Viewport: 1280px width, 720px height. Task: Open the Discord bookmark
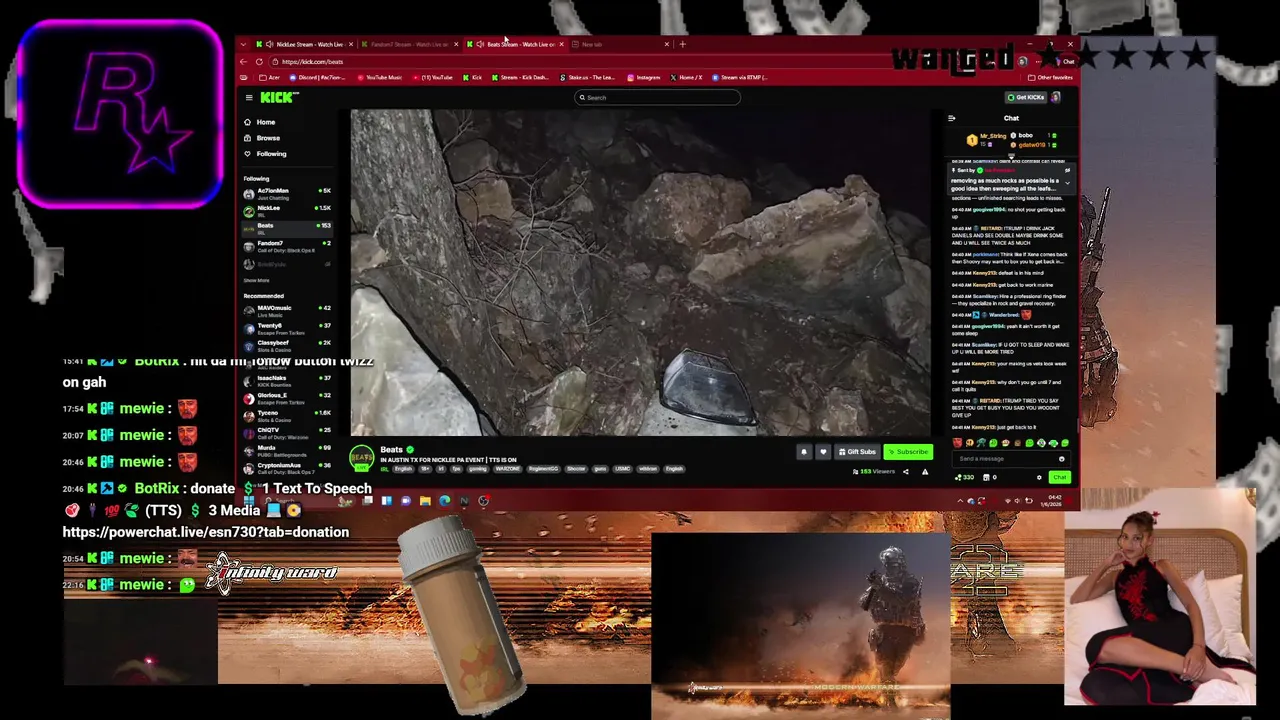pos(319,77)
